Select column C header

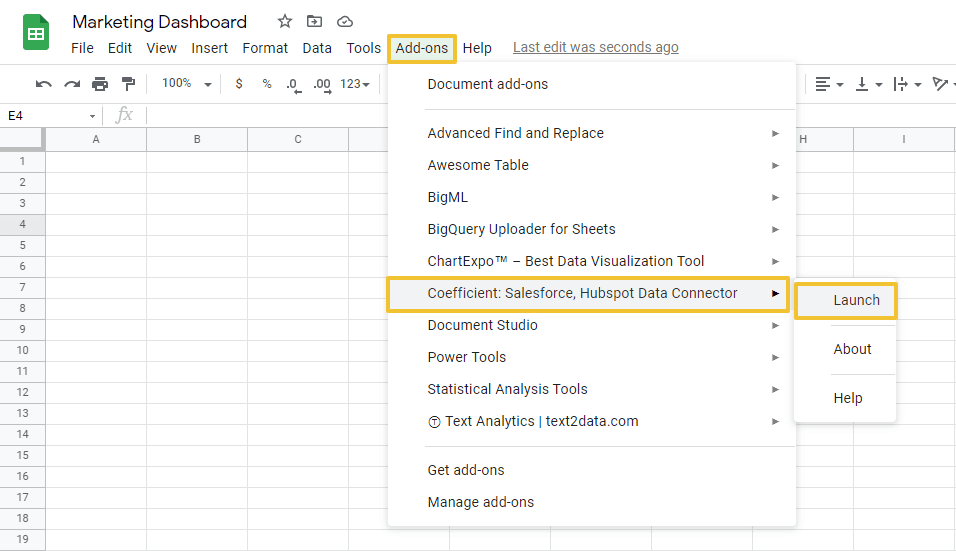pyautogui.click(x=298, y=140)
